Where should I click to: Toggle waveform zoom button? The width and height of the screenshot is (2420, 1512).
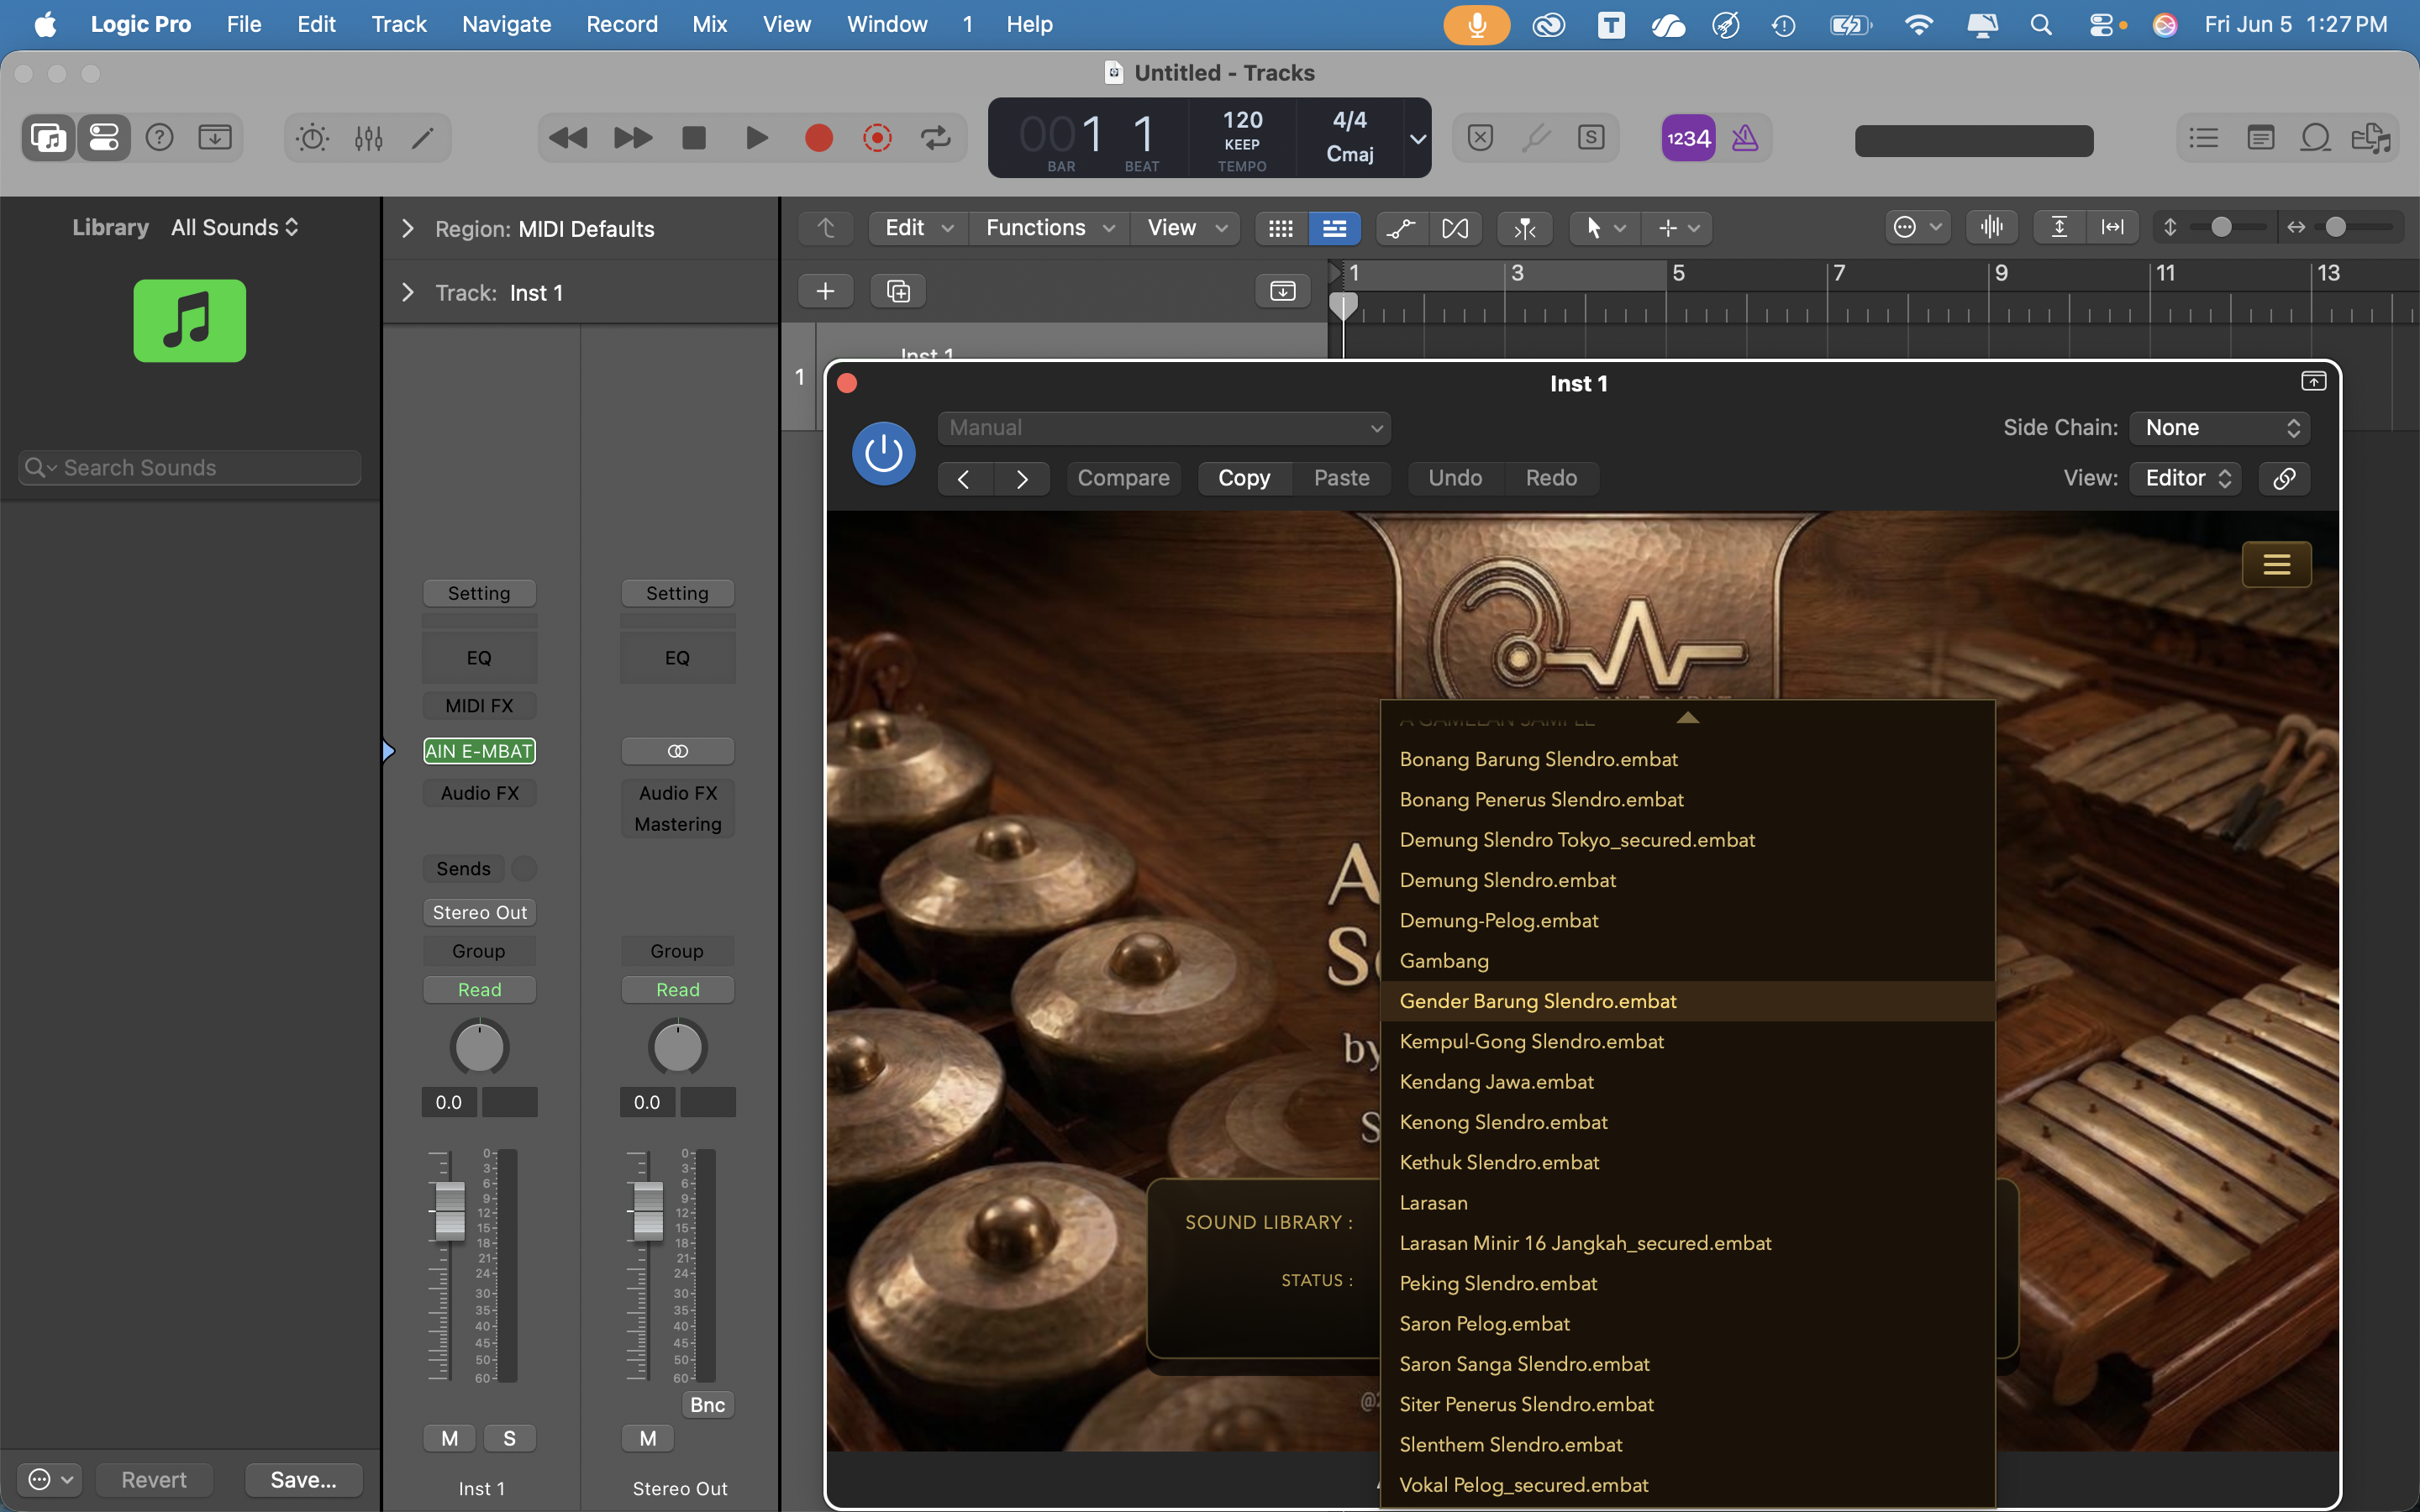click(x=1991, y=228)
